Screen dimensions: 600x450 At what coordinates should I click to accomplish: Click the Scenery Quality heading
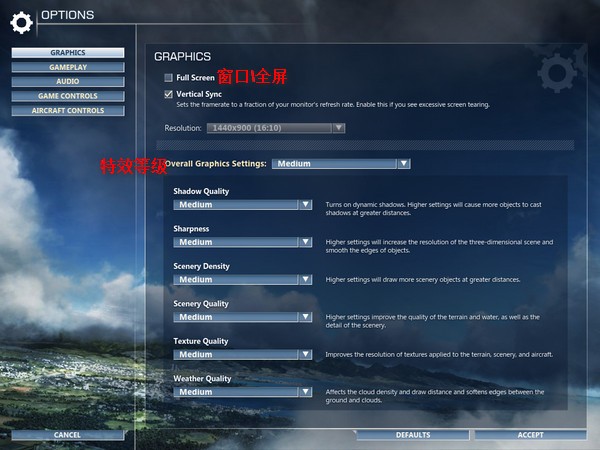click(x=201, y=304)
